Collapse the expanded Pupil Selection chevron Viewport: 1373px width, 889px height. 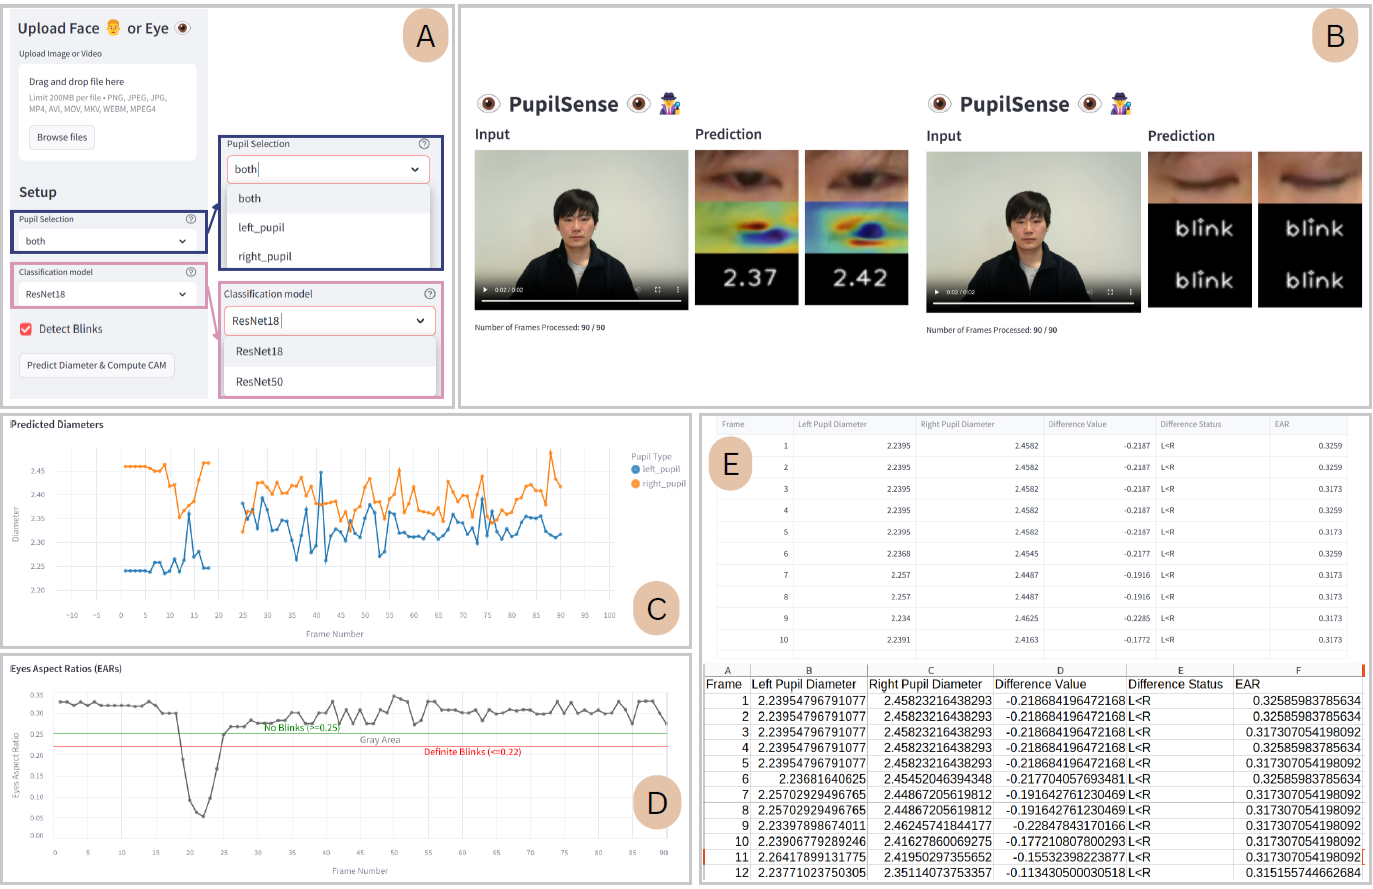tap(415, 170)
